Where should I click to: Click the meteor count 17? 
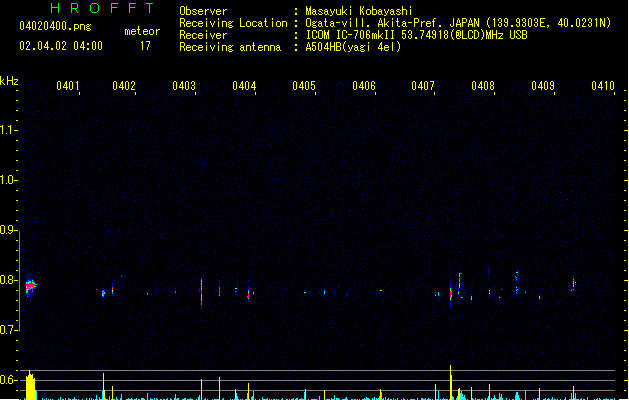[145, 46]
